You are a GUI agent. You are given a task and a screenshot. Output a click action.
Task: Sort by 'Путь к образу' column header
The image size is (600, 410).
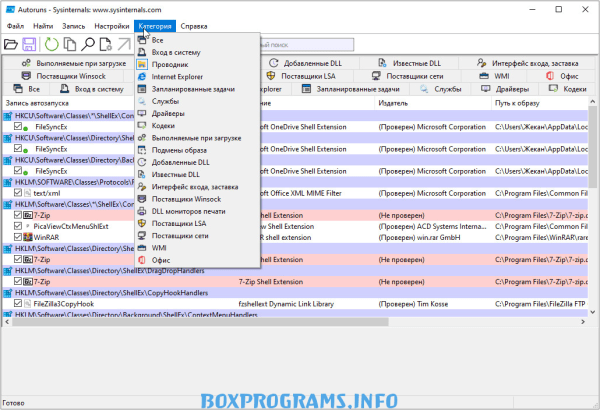point(540,103)
